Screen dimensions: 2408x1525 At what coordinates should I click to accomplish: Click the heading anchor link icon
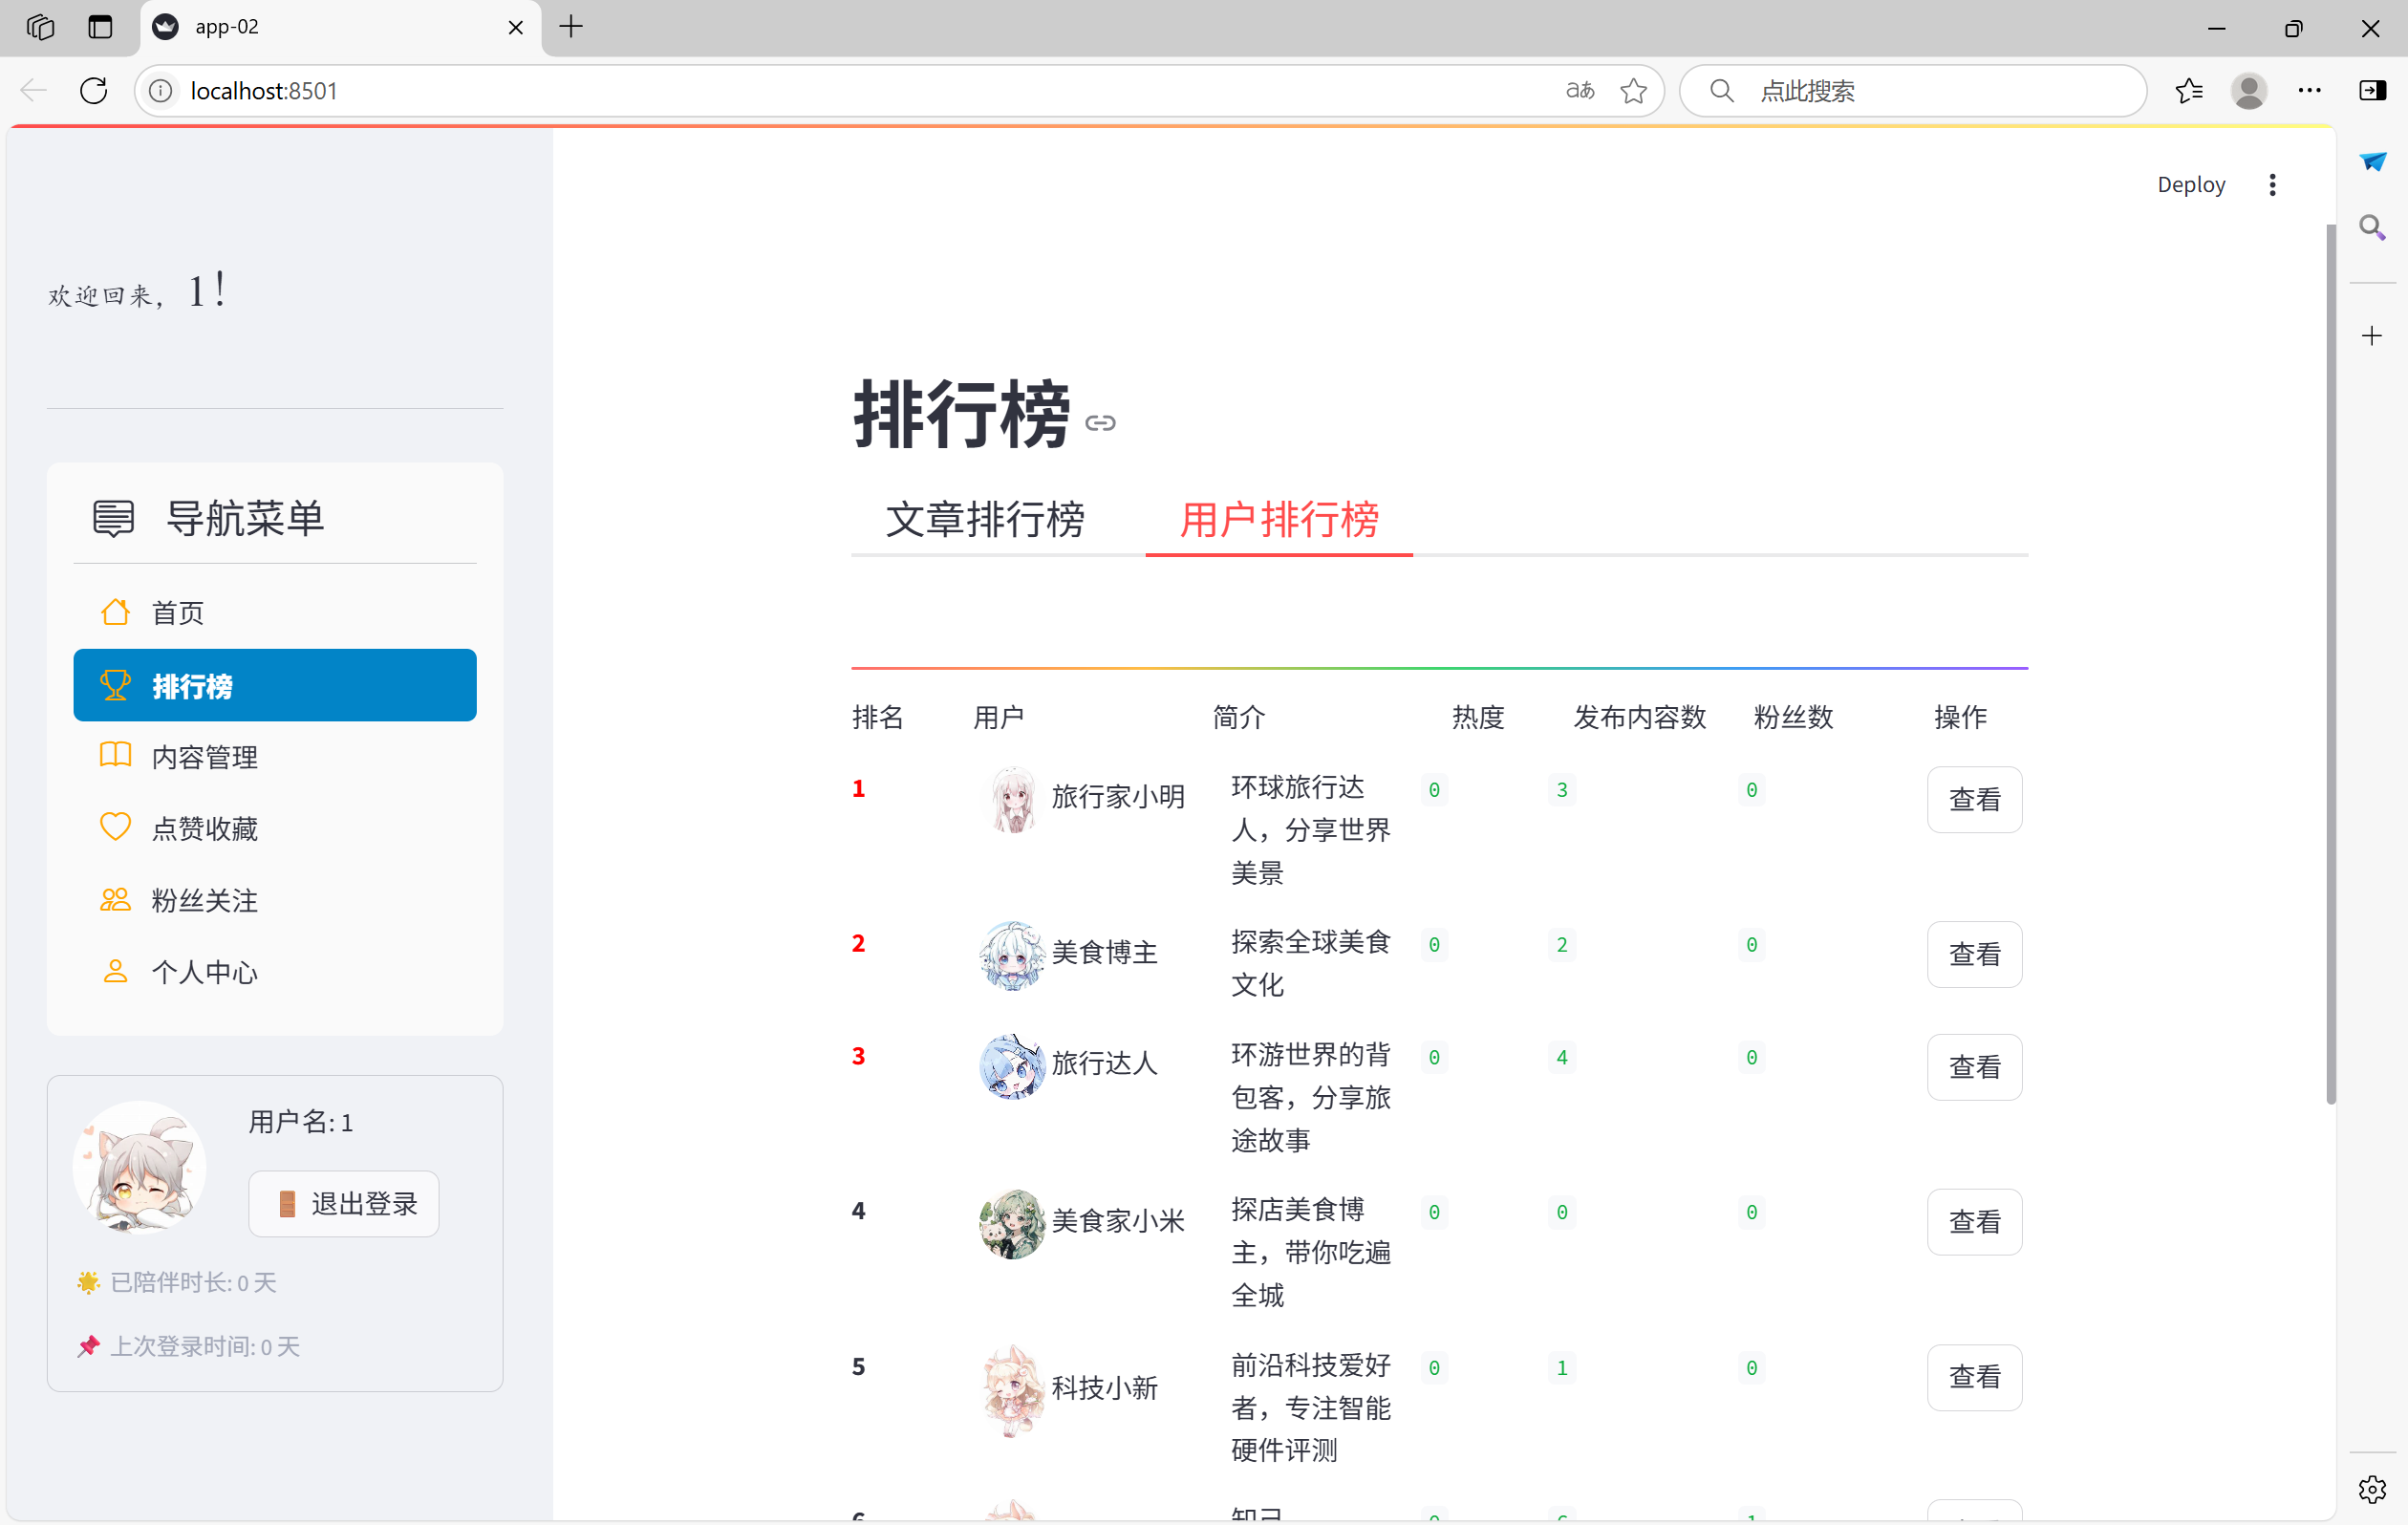click(1100, 423)
